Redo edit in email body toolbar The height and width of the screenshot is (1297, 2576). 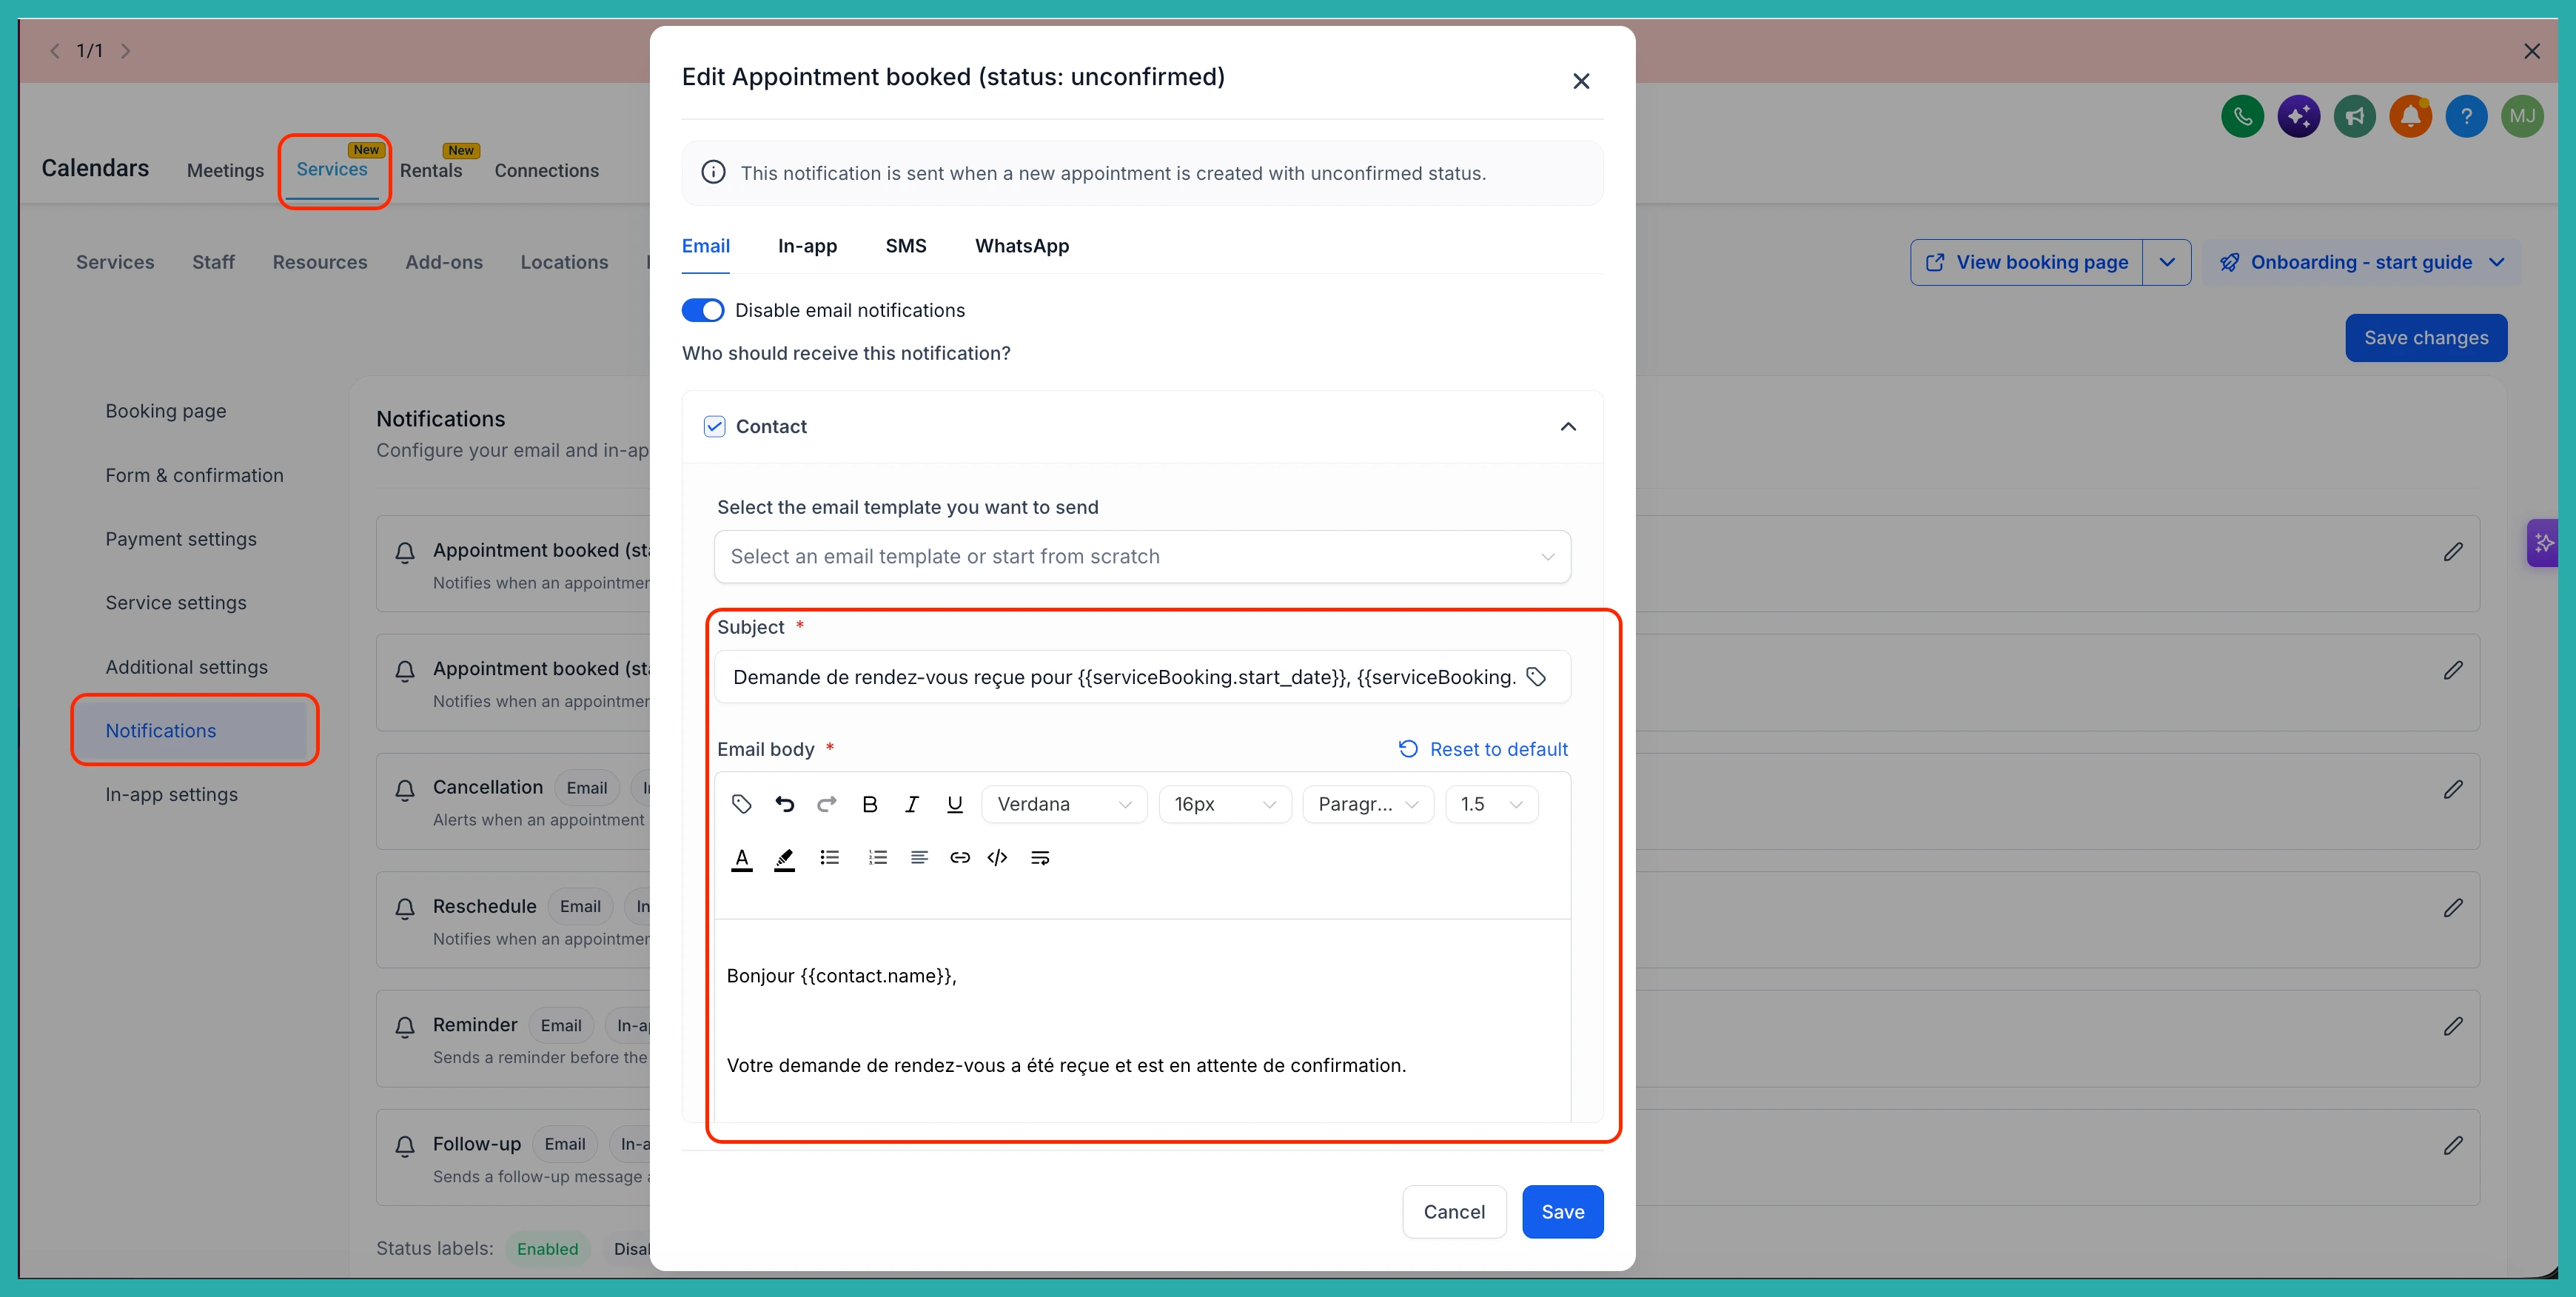[x=827, y=804]
